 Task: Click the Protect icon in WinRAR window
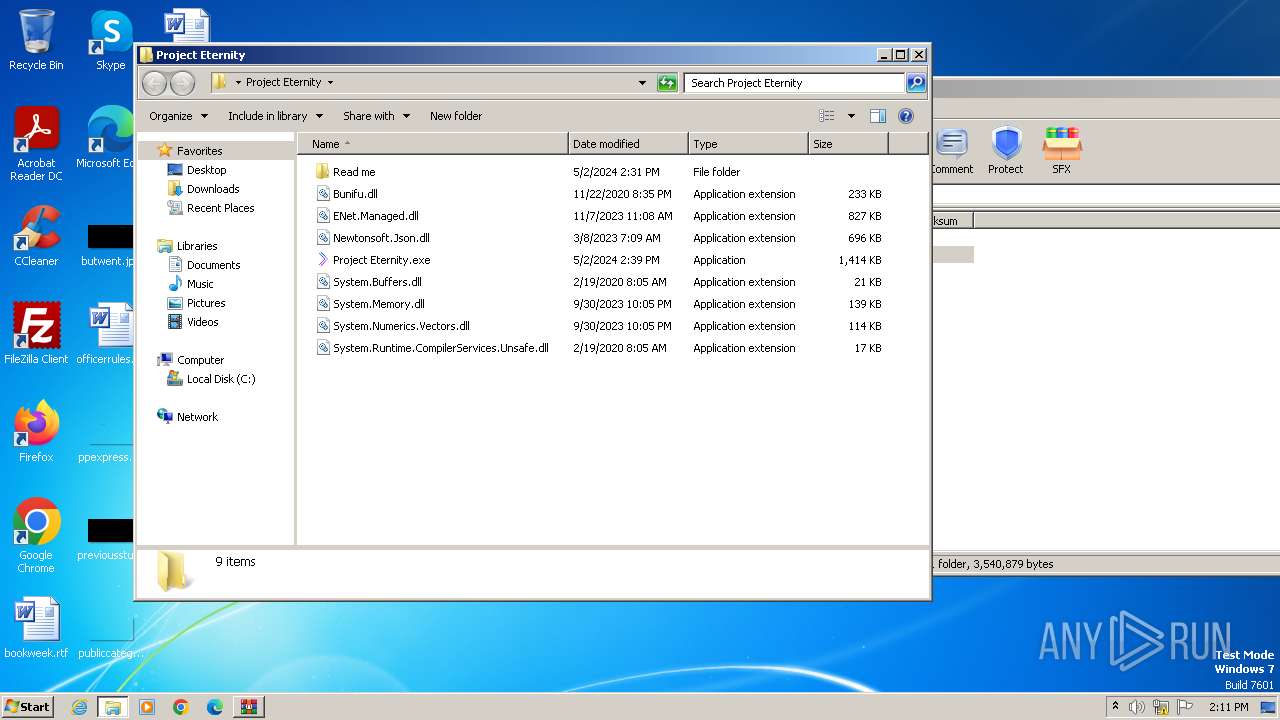1006,151
